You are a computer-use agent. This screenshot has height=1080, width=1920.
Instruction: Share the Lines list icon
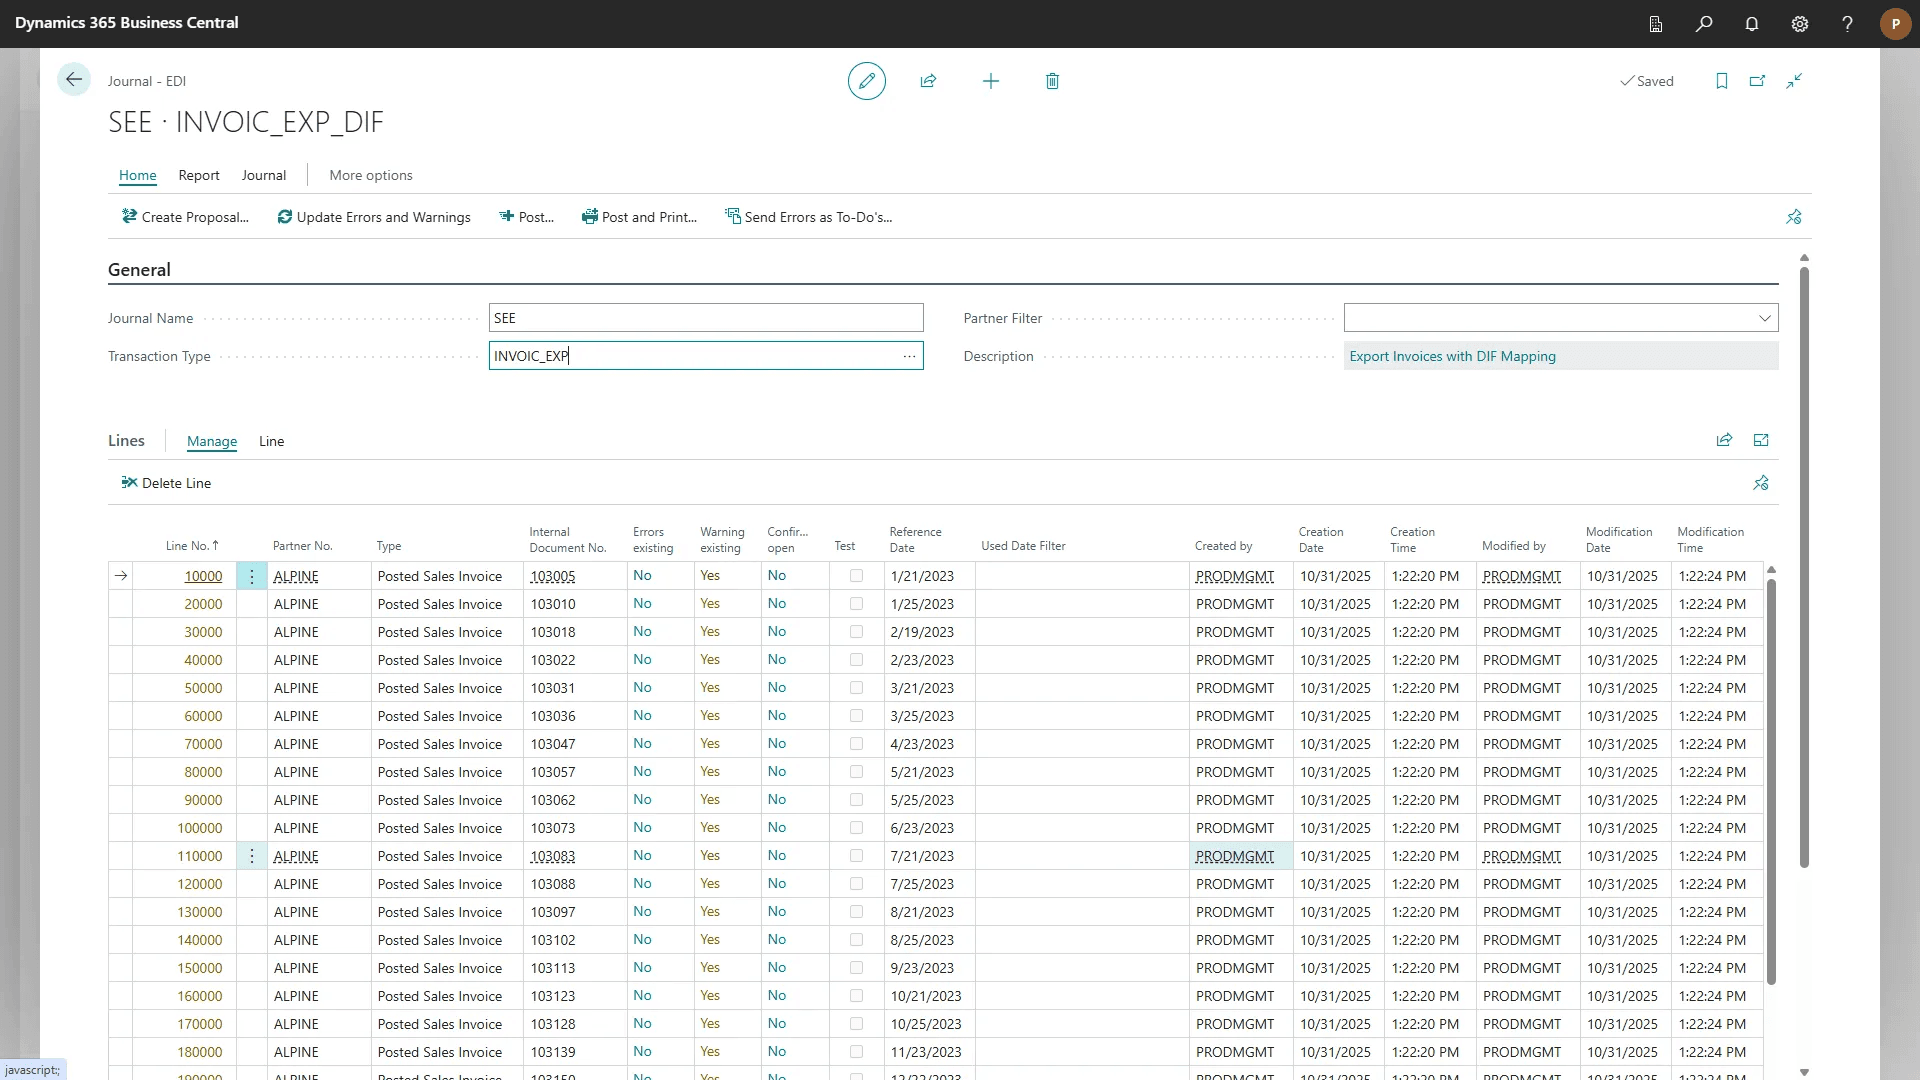[x=1724, y=440]
